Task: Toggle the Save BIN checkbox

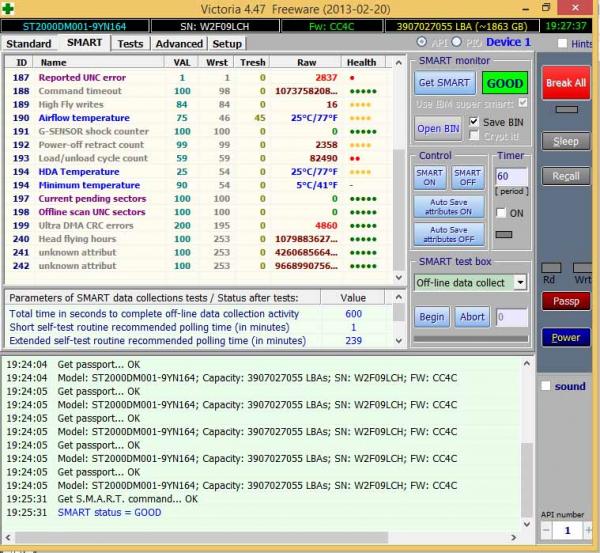Action: 475,122
